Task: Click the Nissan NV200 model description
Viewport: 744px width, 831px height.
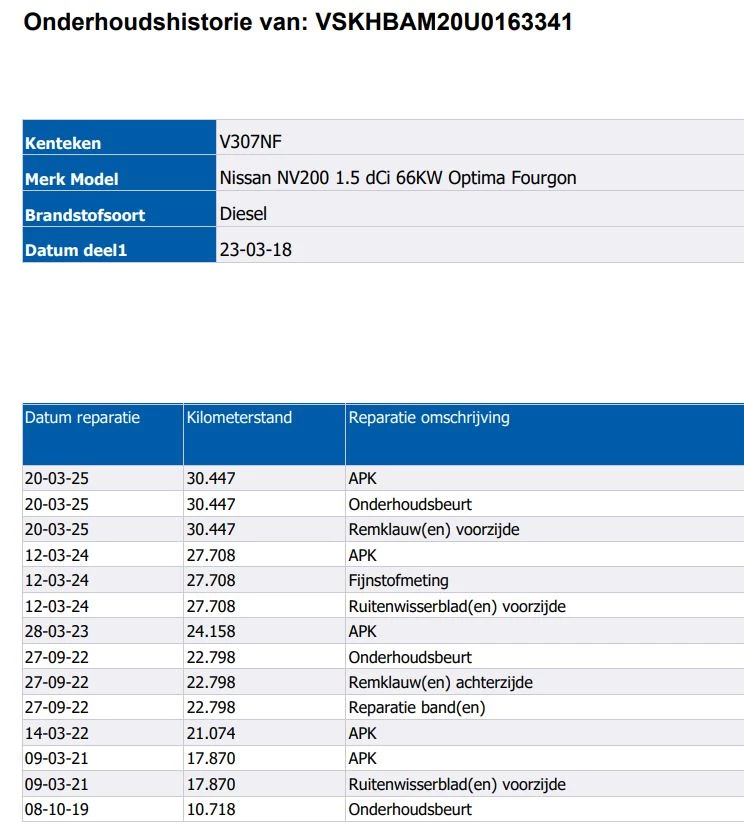Action: [397, 178]
